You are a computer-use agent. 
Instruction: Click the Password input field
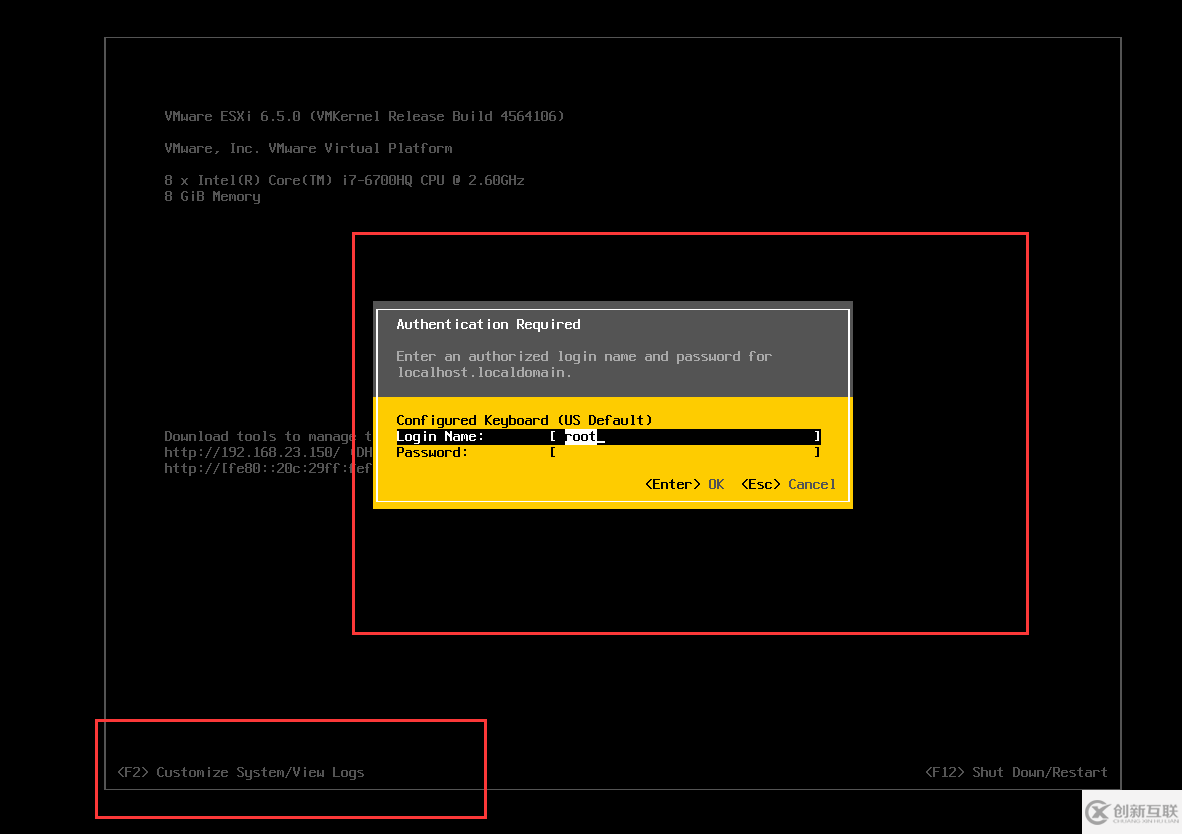coord(684,452)
